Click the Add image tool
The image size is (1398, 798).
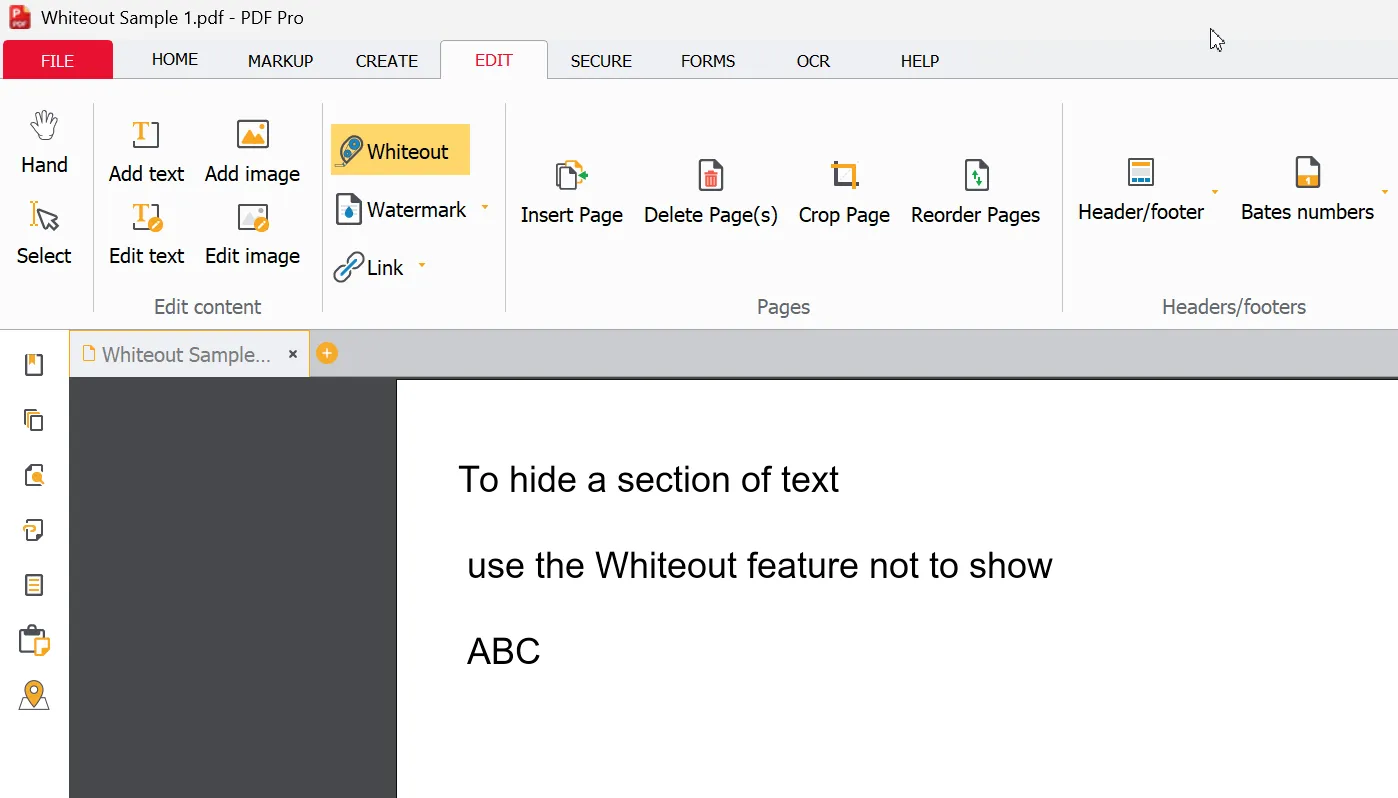pos(252,152)
